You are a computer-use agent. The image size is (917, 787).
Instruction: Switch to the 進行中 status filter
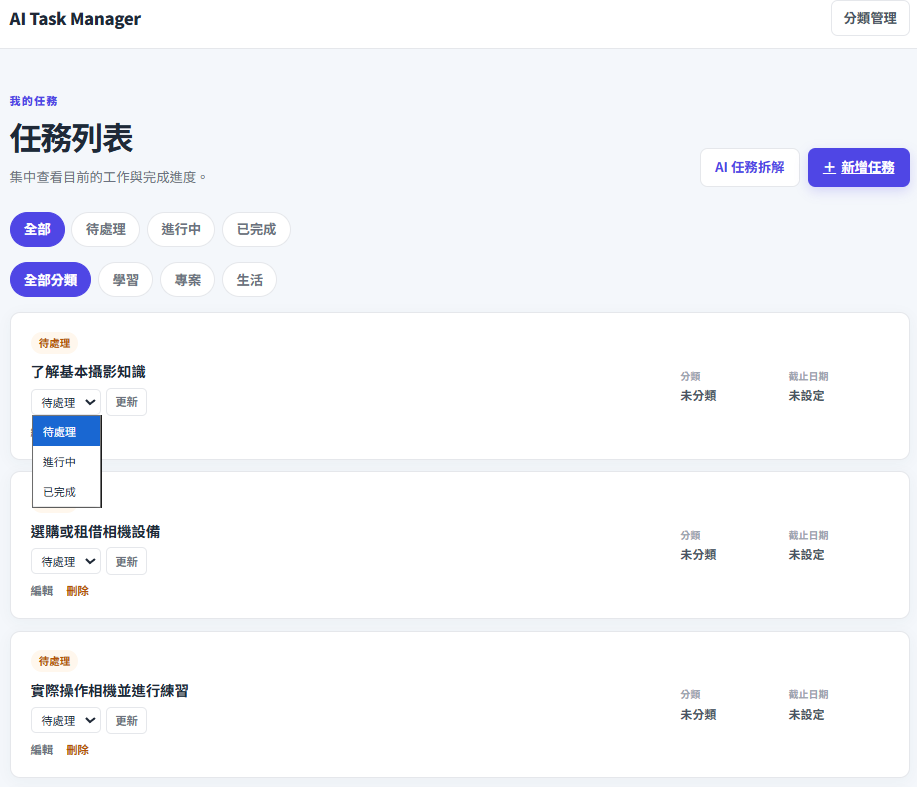[x=181, y=229]
